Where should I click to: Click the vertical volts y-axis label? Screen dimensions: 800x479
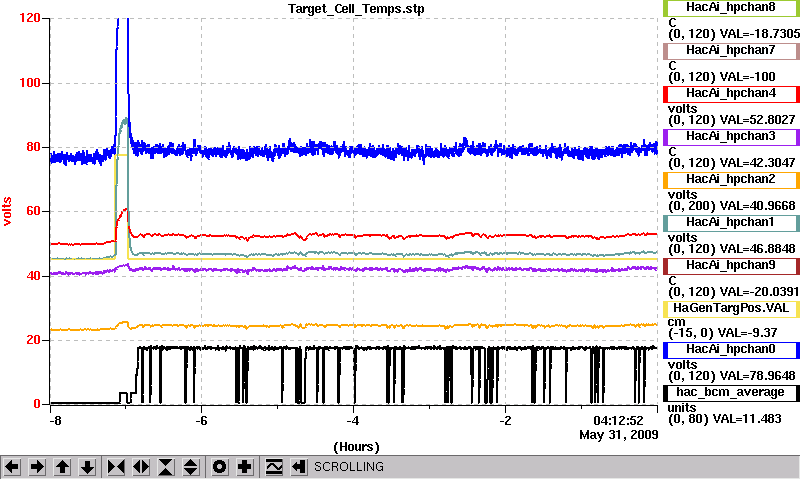pos(7,211)
